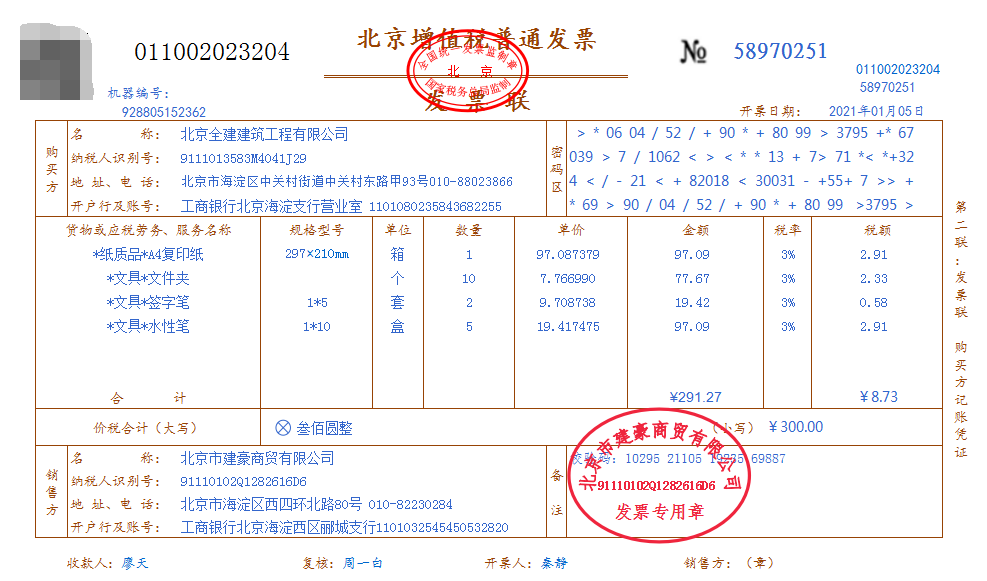This screenshot has width=987, height=581.
Task: Click the quantity 10 for 文具文件夹
Action: tap(472, 279)
